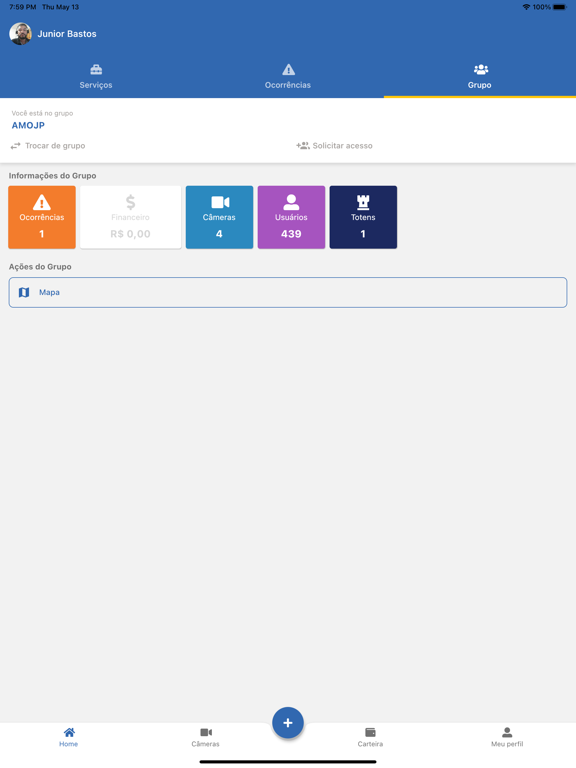
Task: Tap the battery status indicator
Action: (560, 7)
